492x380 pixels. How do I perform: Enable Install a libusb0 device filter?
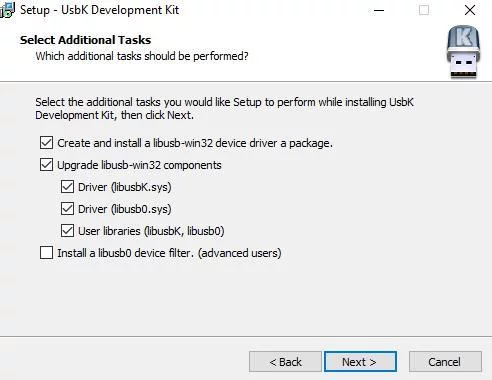click(46, 253)
